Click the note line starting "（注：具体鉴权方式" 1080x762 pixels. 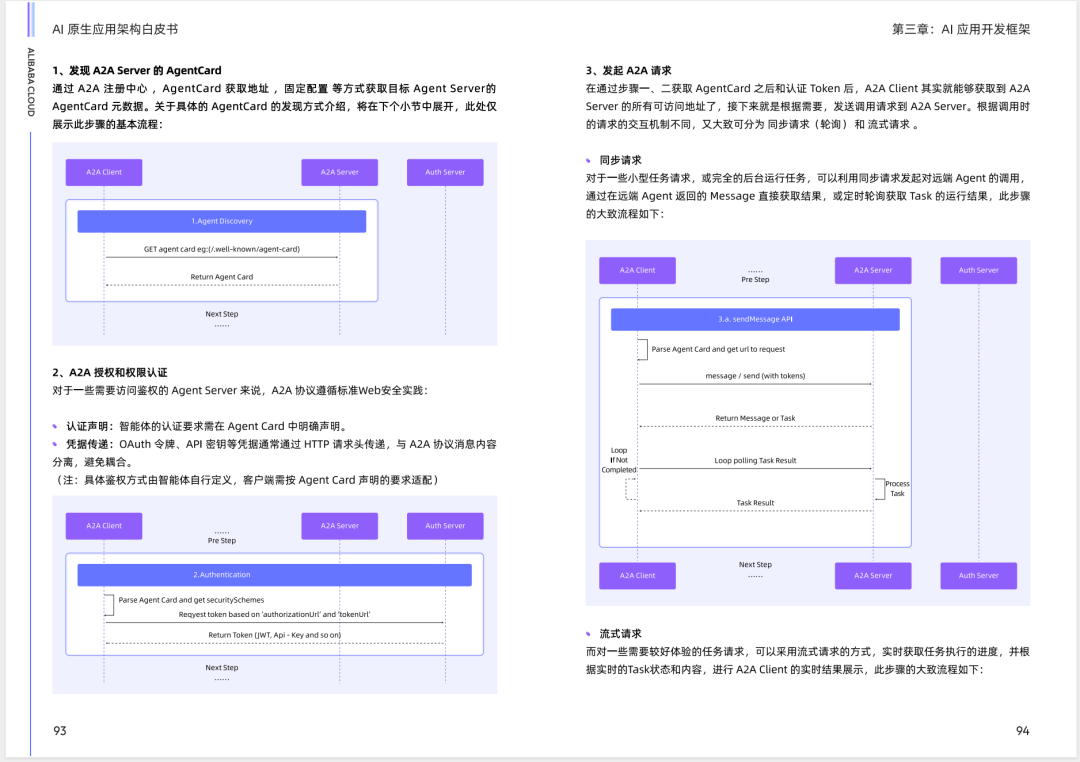tap(246, 480)
